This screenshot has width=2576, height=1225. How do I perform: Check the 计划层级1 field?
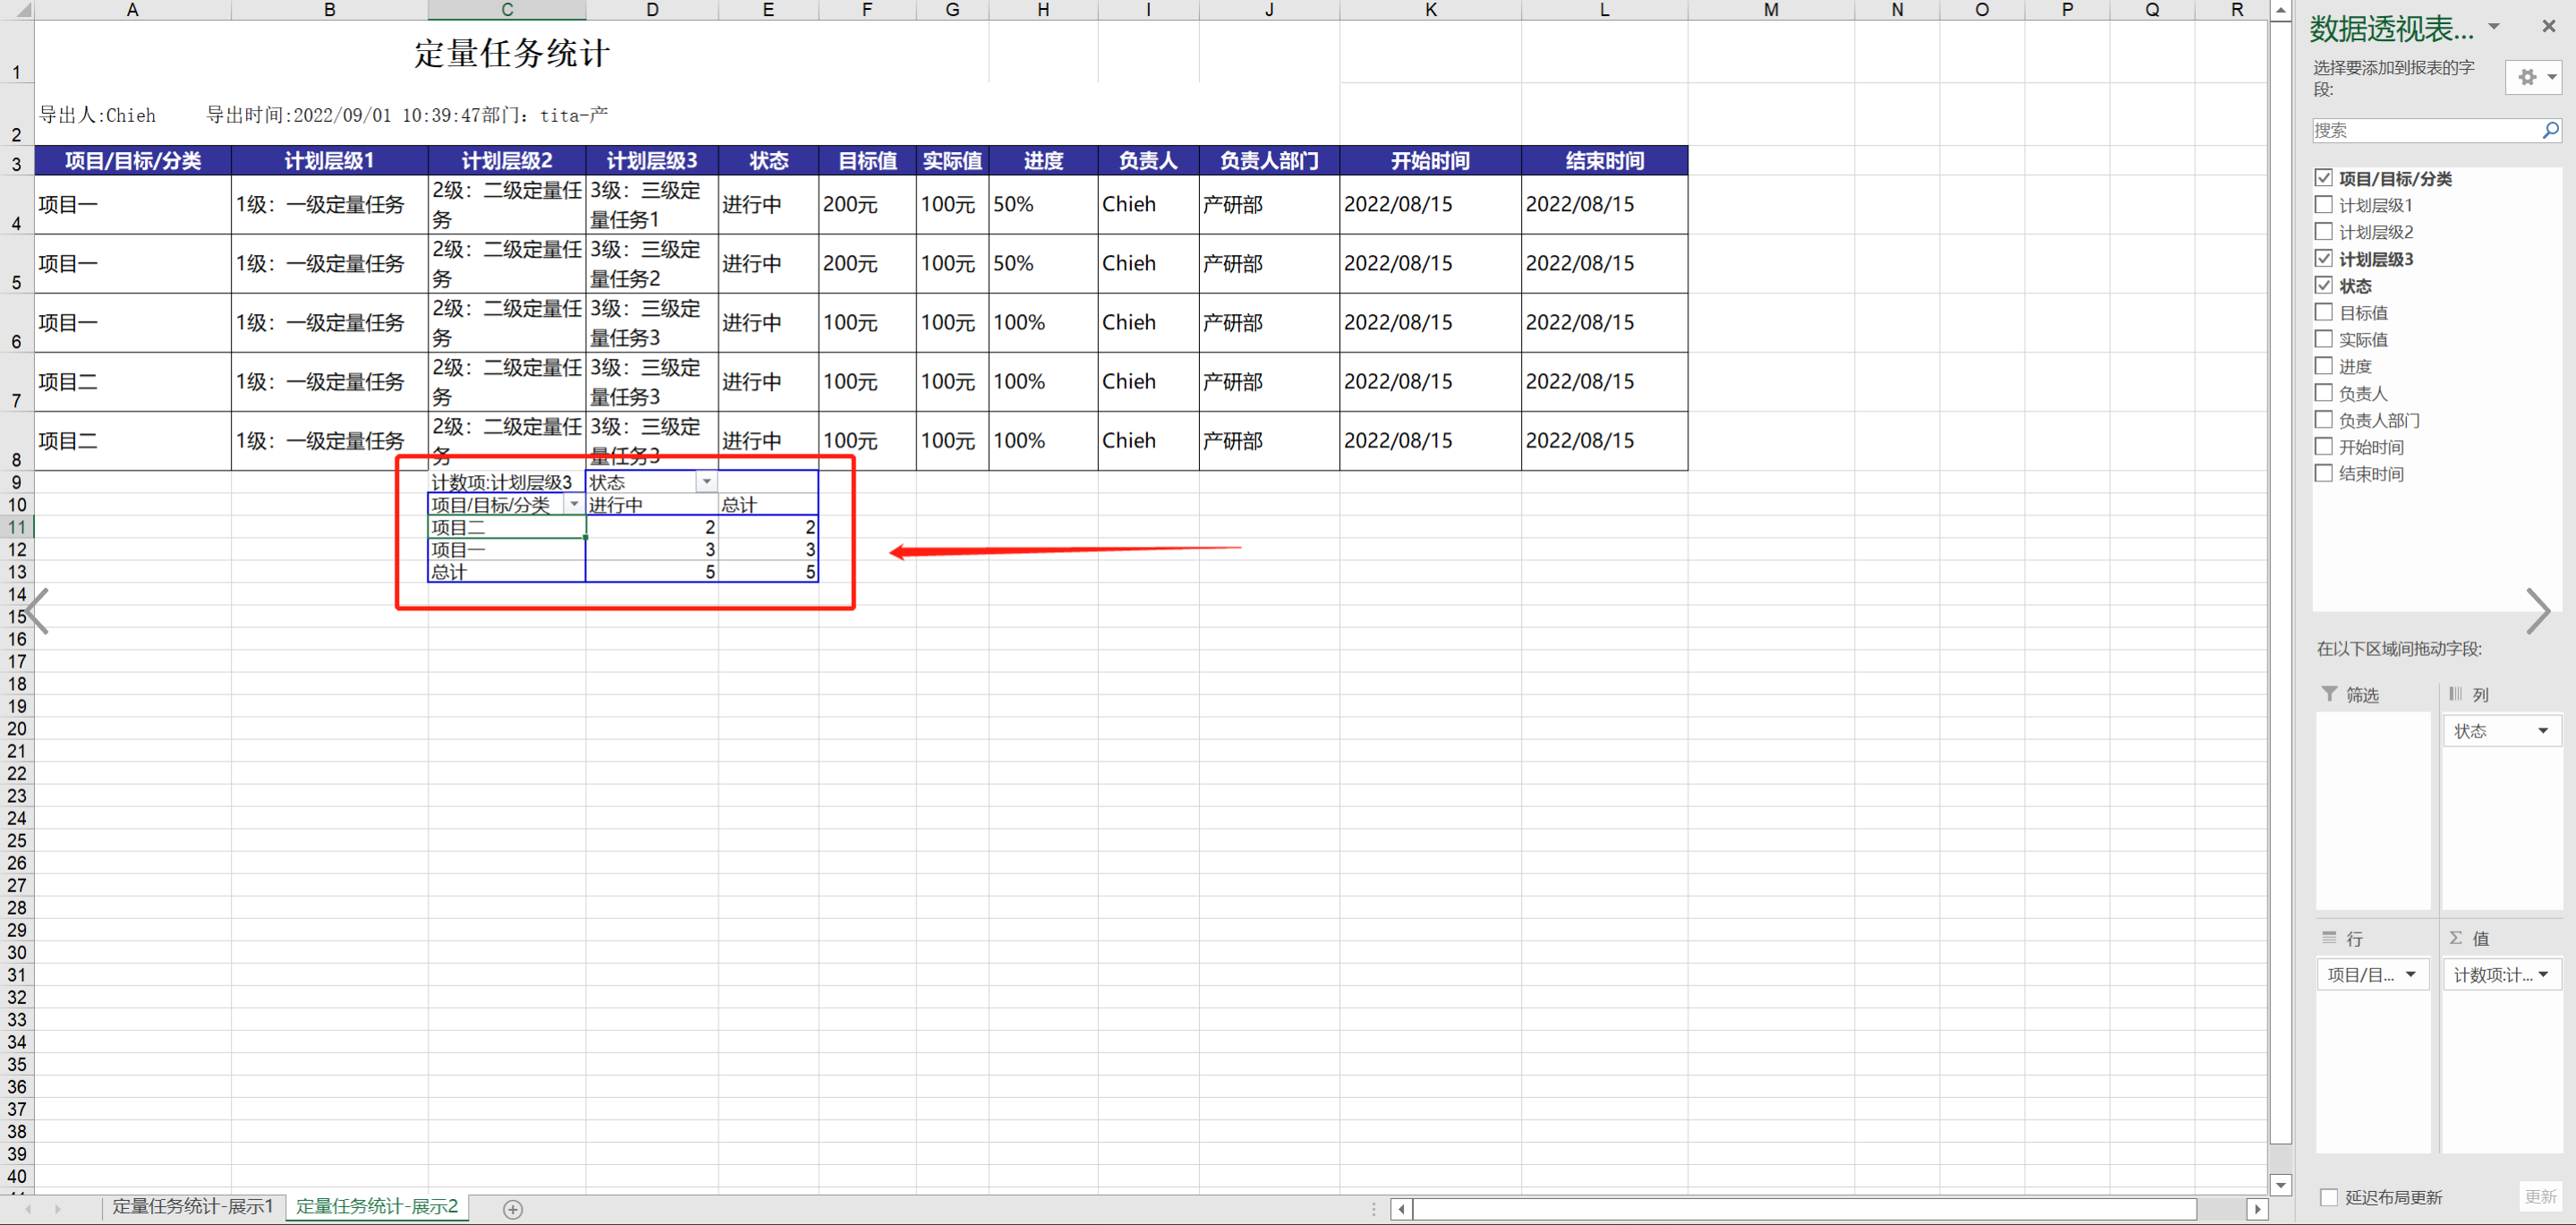pos(2324,205)
